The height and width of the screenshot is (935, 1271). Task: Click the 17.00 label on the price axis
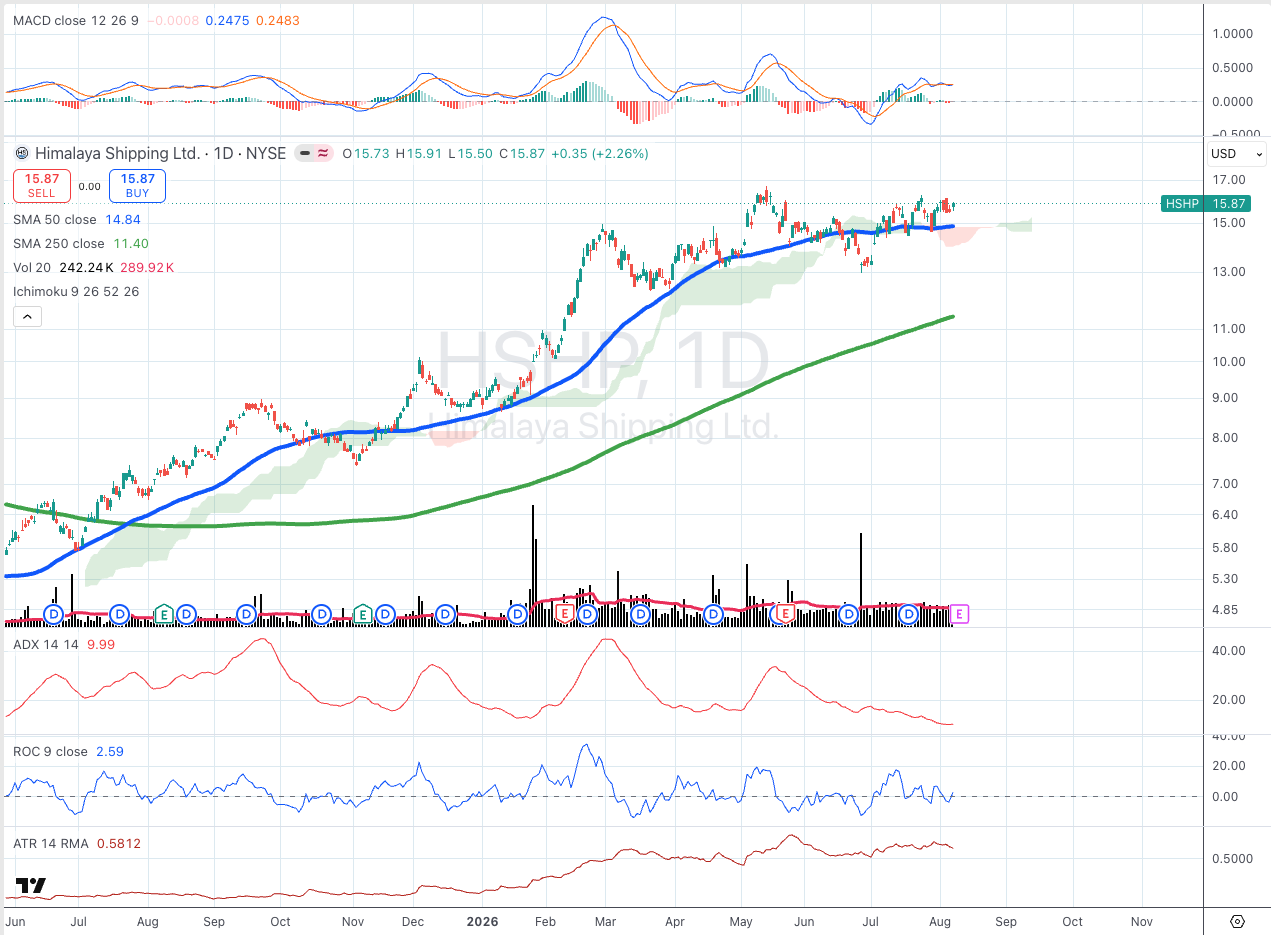1230,180
